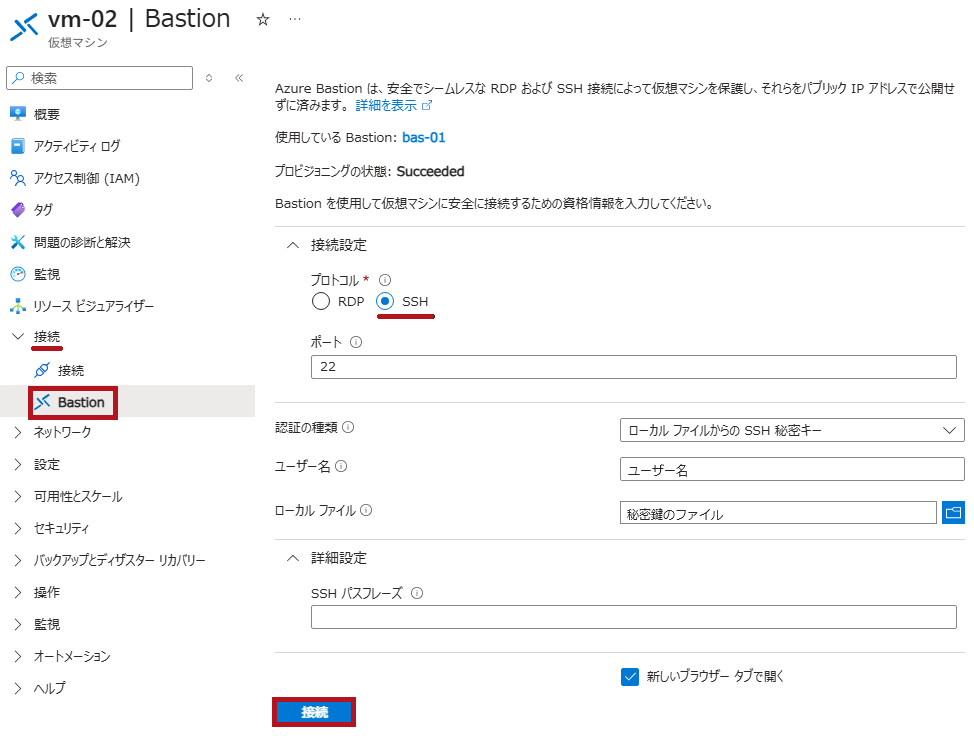
Task: Click the タグ tag icon
Action: pyautogui.click(x=18, y=210)
